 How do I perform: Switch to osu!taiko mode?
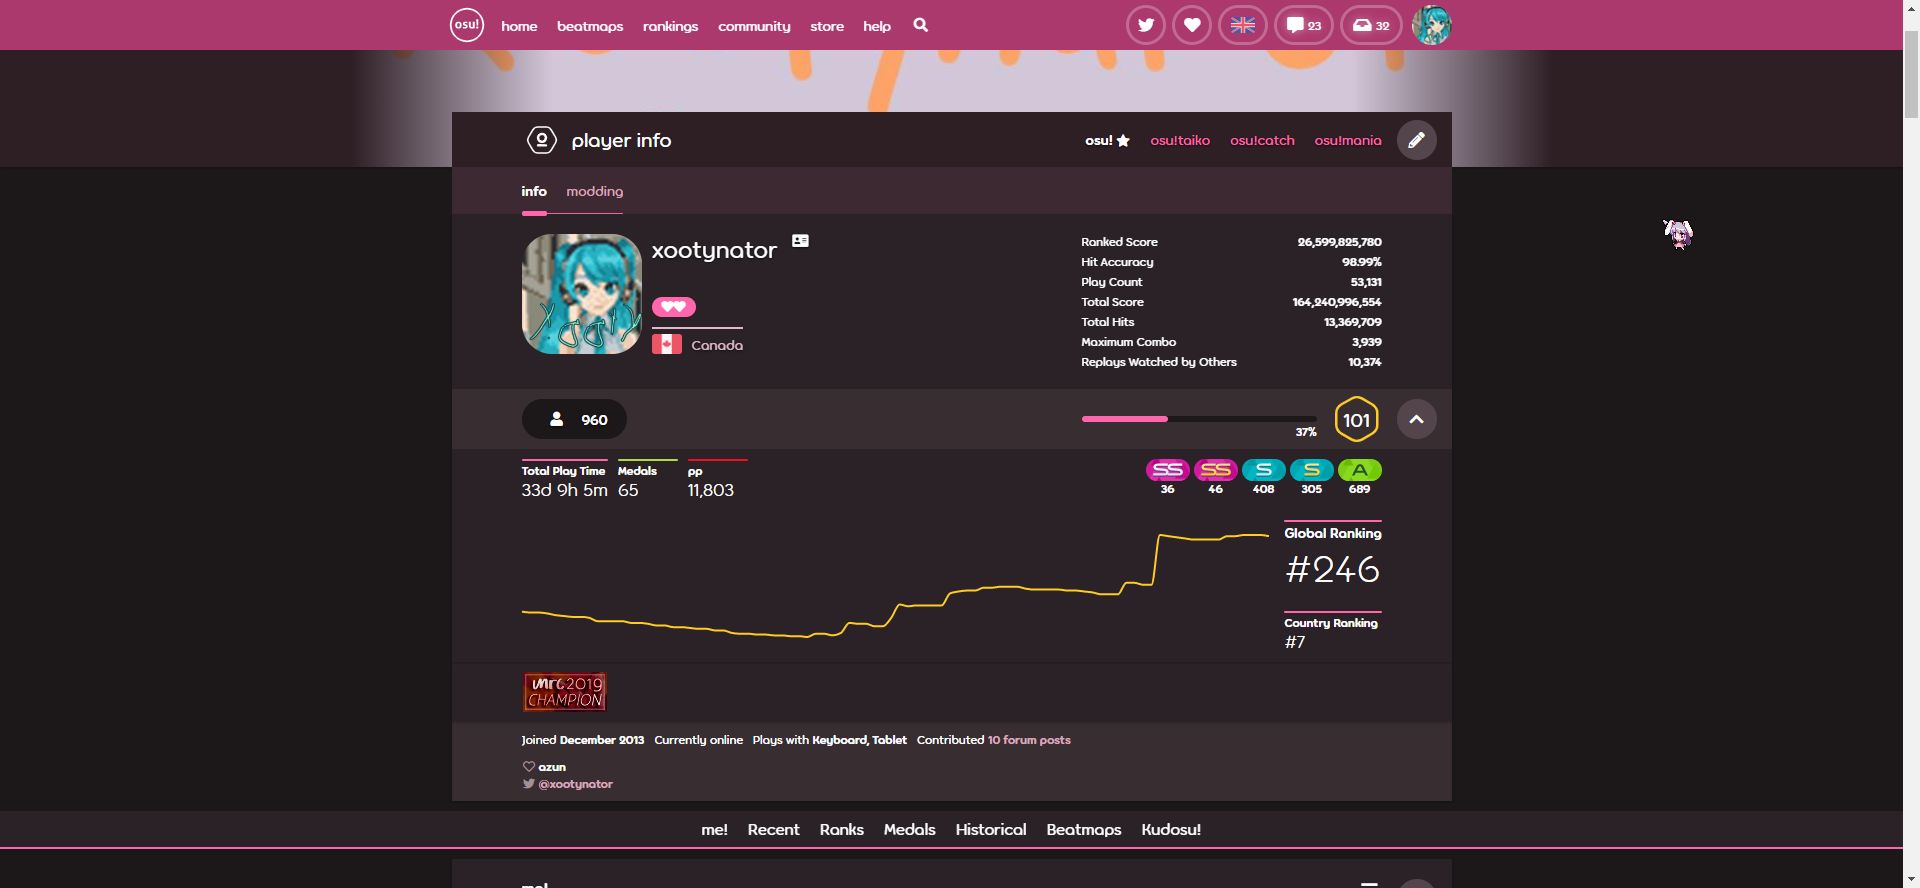(1180, 140)
